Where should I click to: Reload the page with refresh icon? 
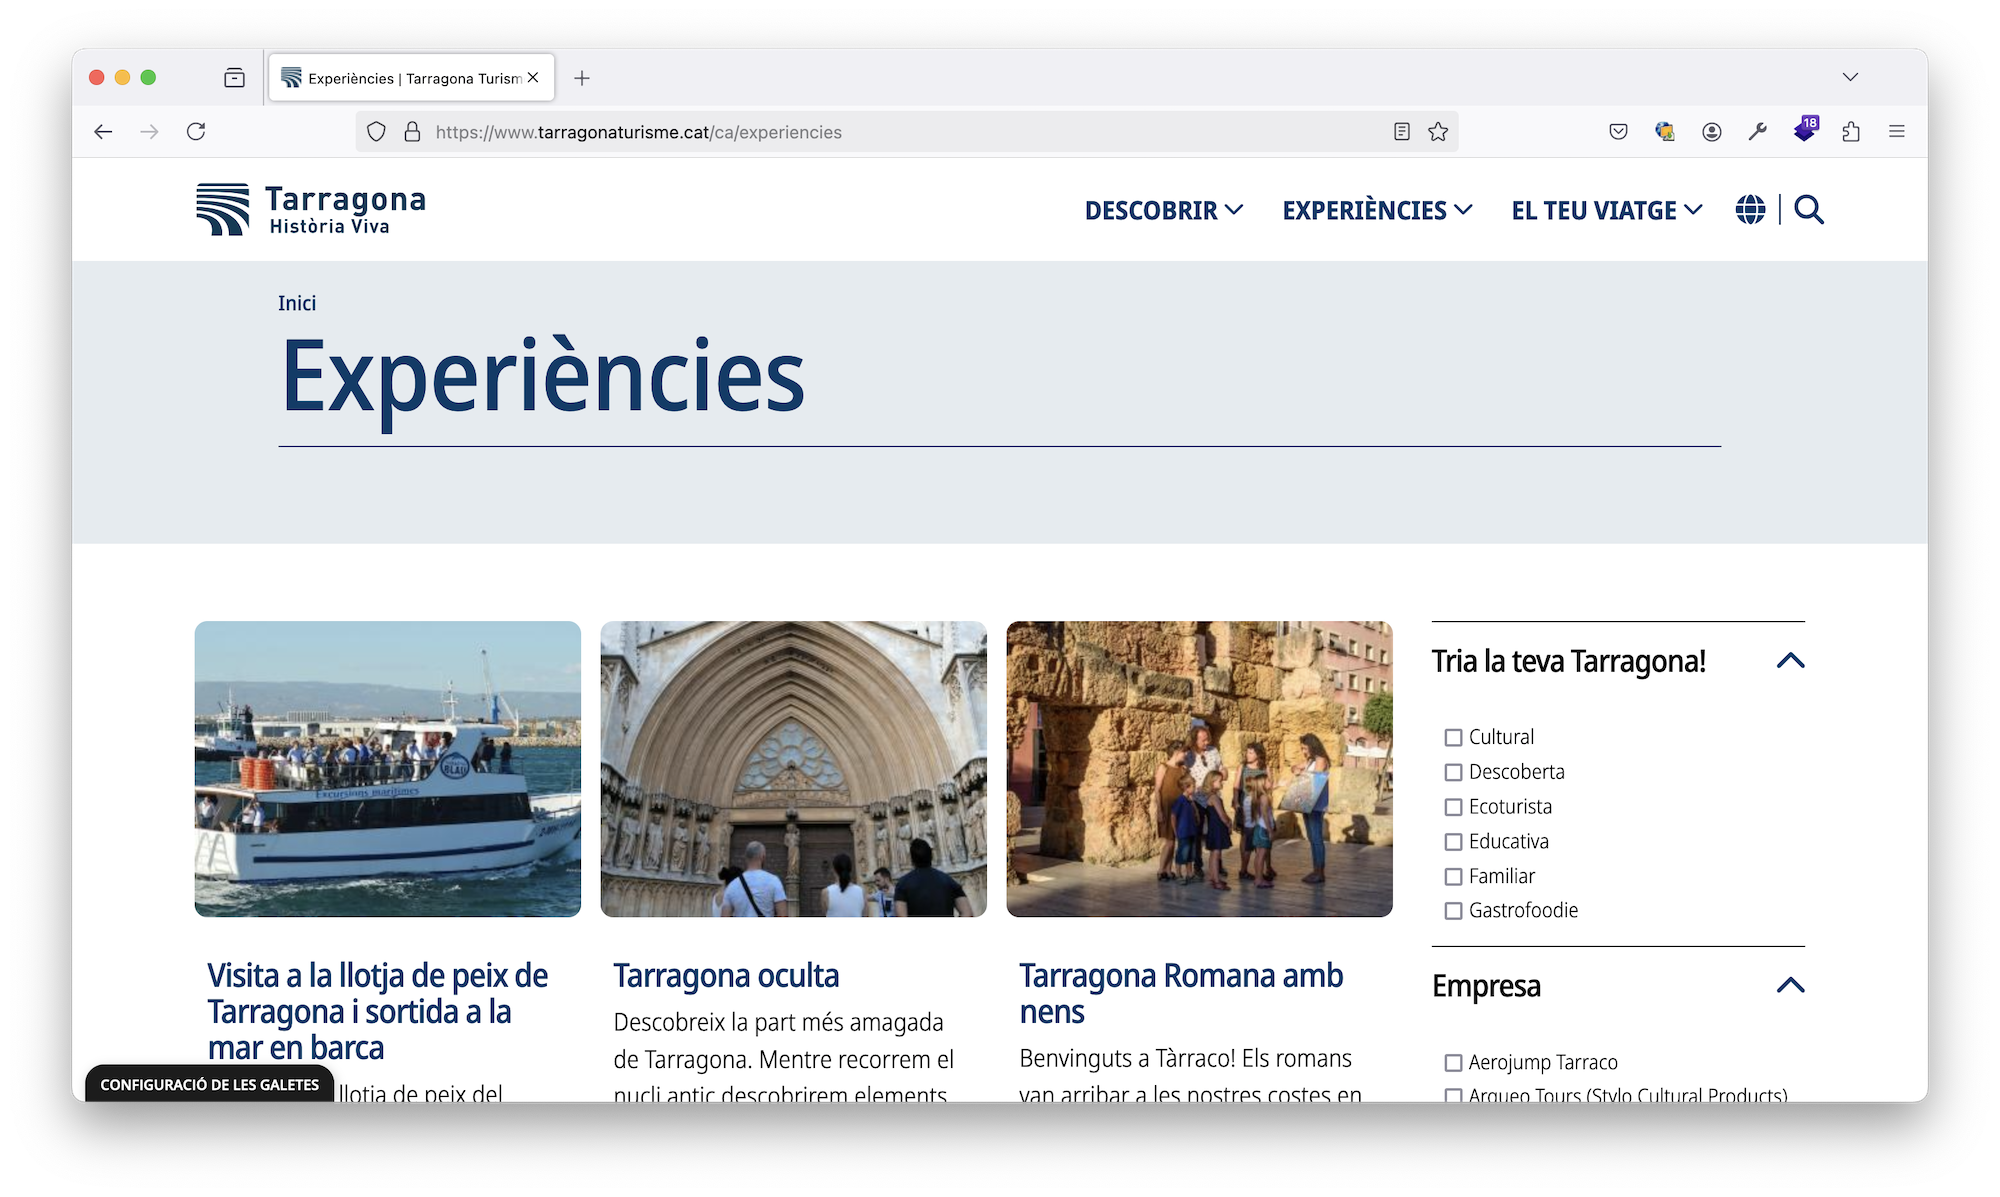click(196, 132)
